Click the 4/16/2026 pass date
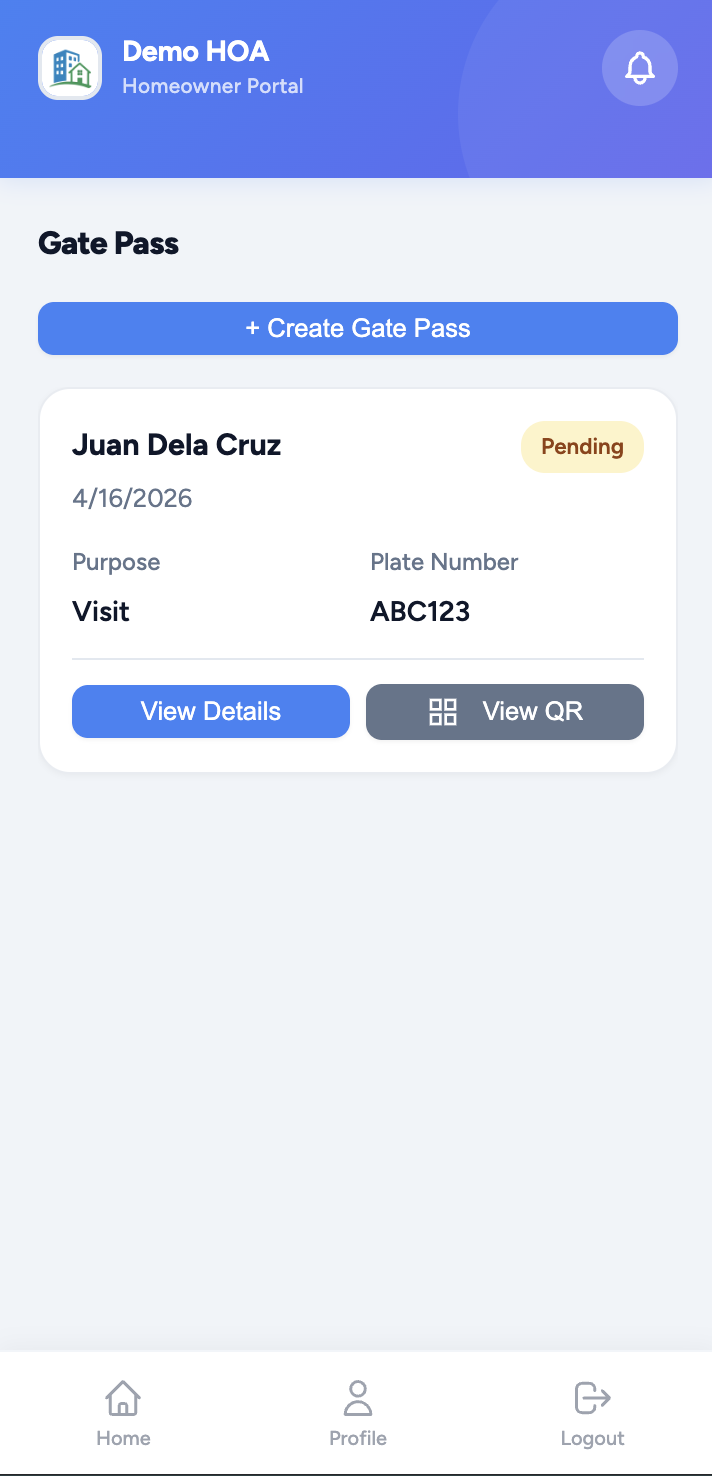 [x=132, y=498]
